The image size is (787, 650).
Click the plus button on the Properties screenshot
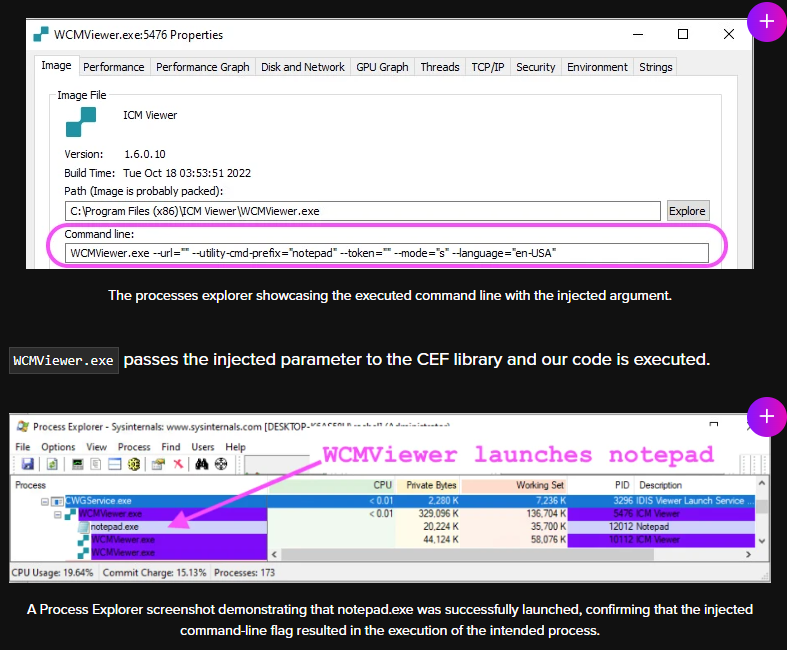point(766,22)
